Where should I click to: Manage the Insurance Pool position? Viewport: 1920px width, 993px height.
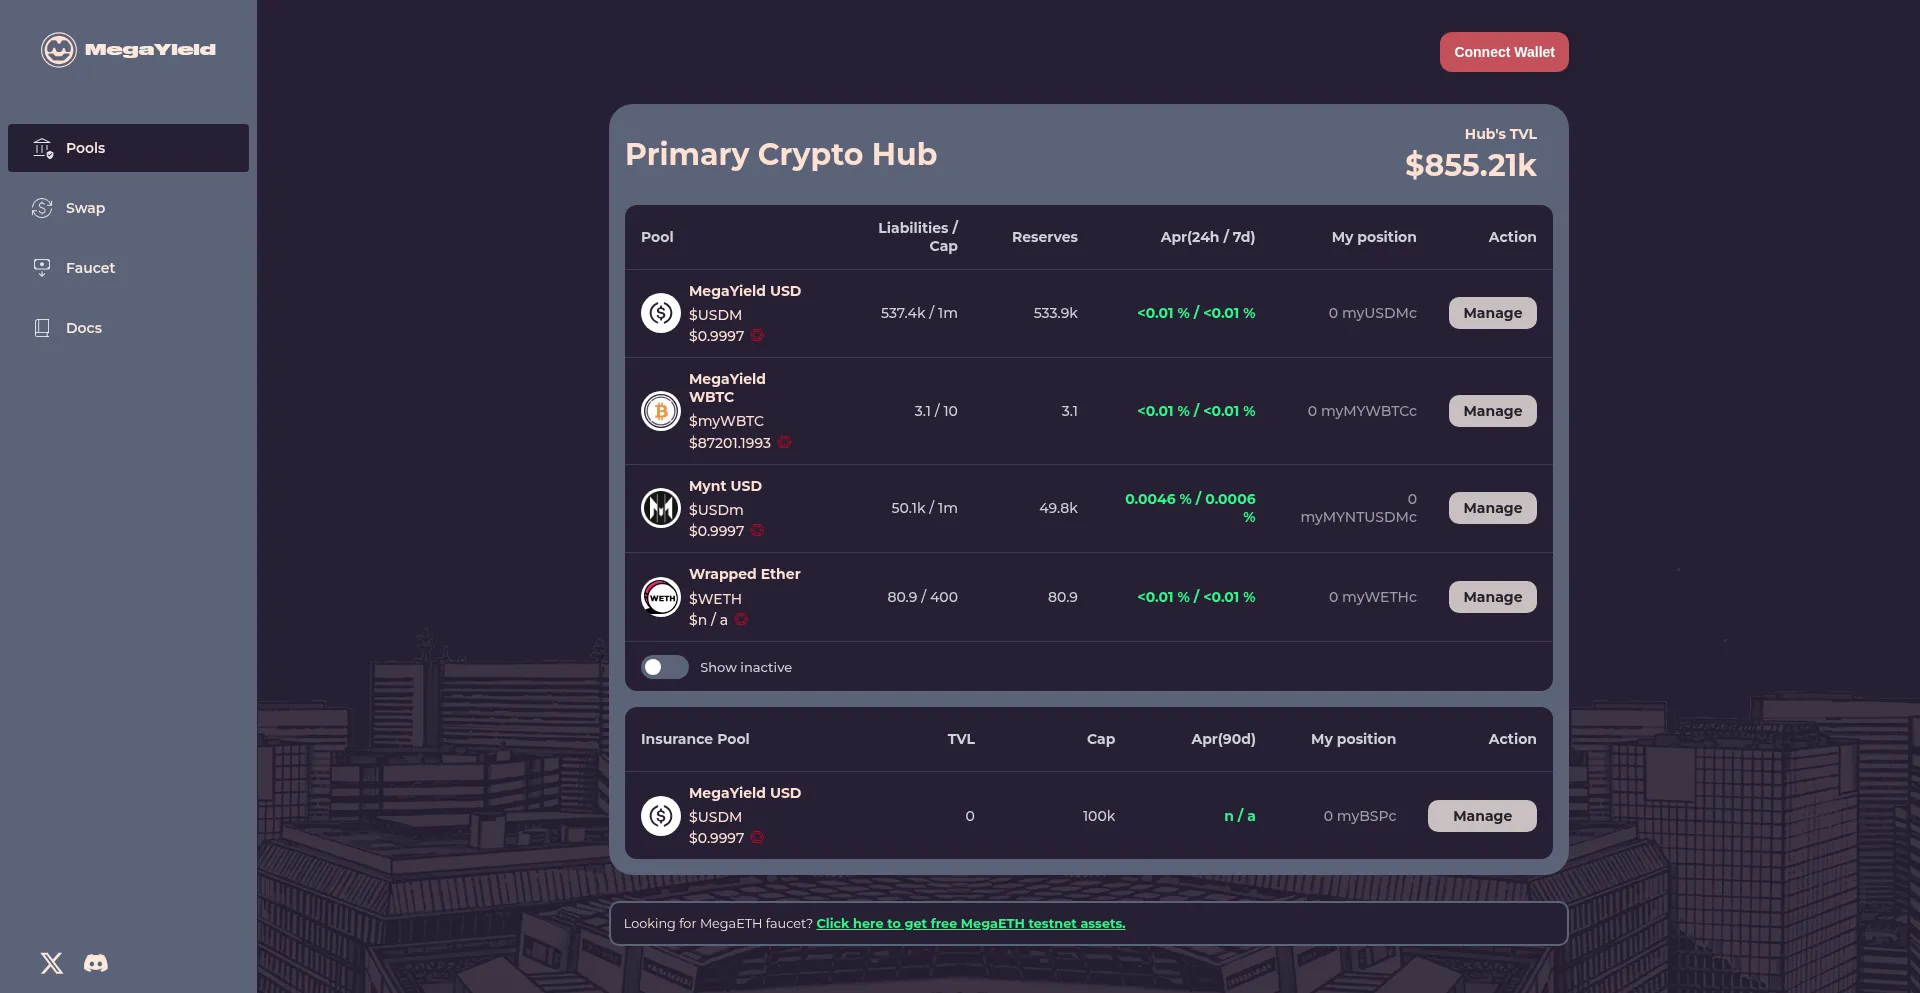(x=1481, y=816)
